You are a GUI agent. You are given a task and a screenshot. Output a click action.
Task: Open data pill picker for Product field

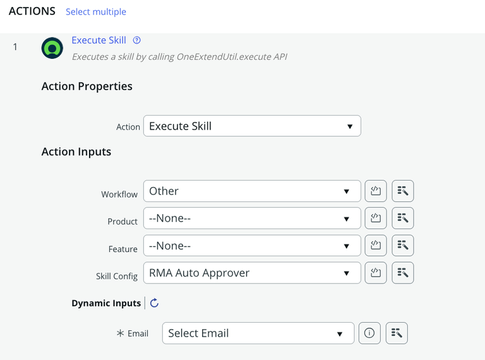click(403, 218)
